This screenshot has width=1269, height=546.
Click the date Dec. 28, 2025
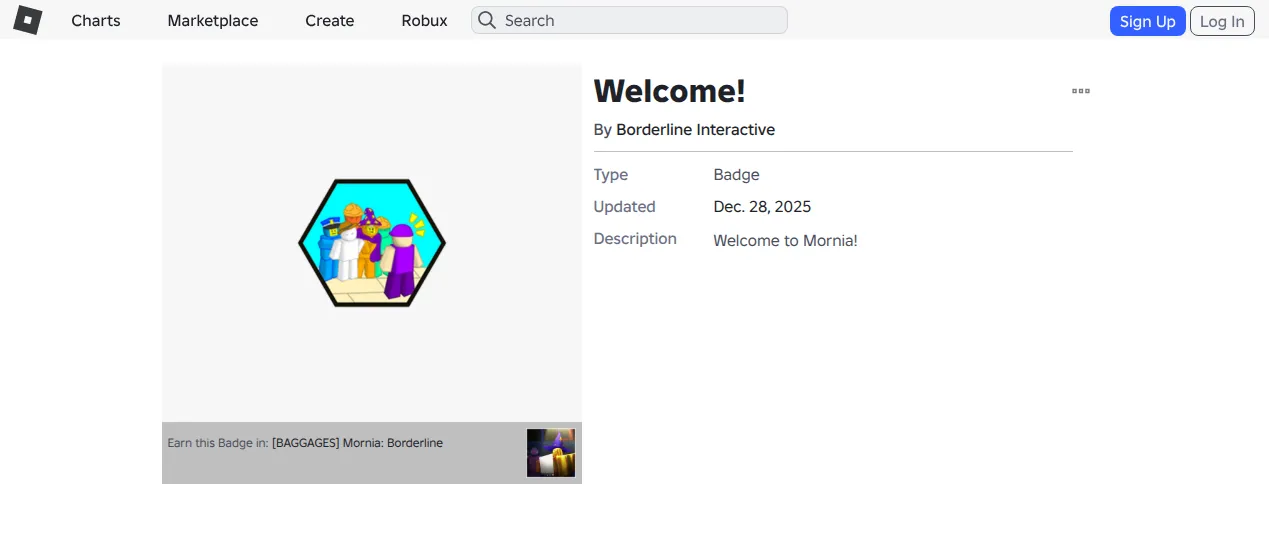(762, 207)
